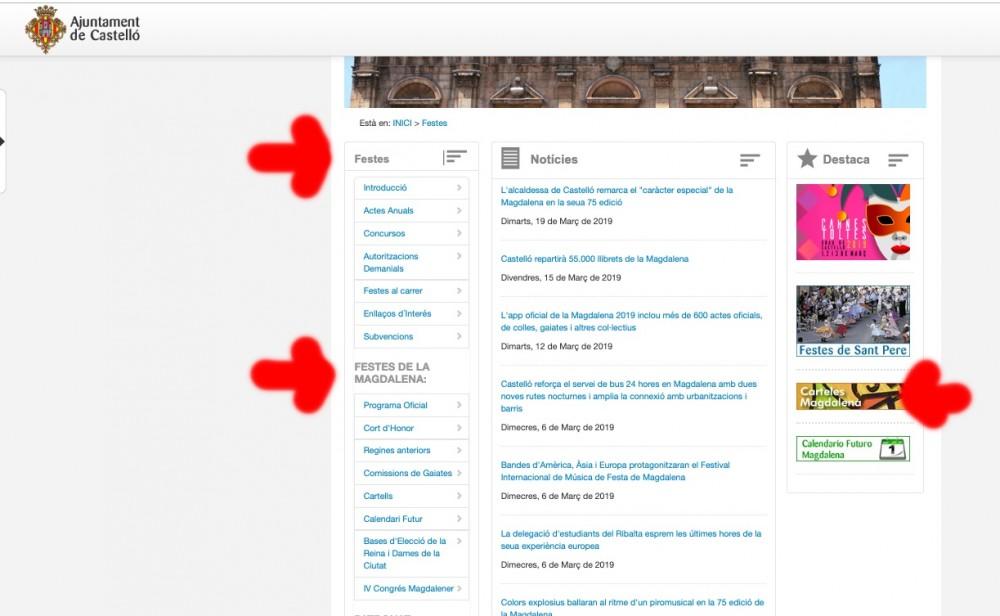The height and width of the screenshot is (616, 1000).
Task: Open the Cort d'Honor menu entry
Action: pos(389,429)
